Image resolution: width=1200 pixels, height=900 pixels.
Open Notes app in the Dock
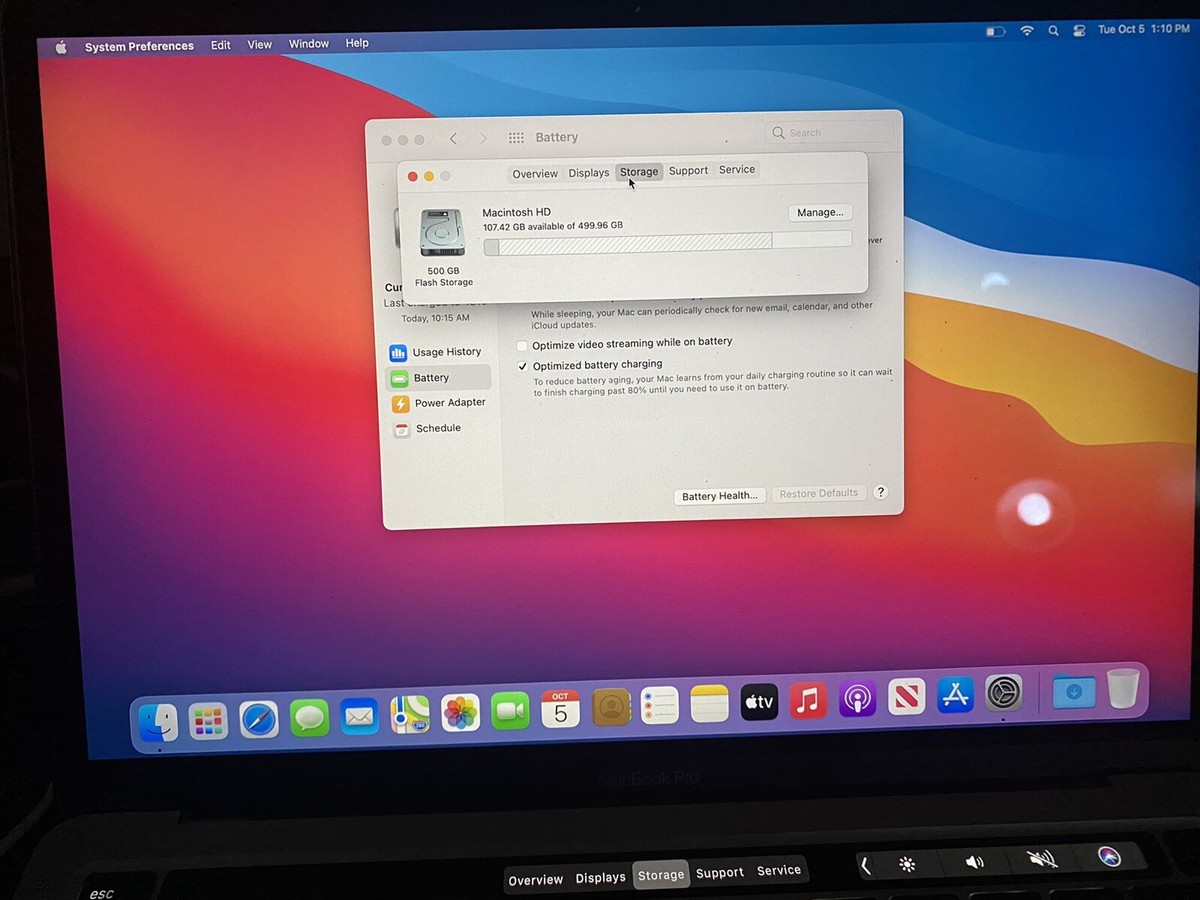click(709, 703)
